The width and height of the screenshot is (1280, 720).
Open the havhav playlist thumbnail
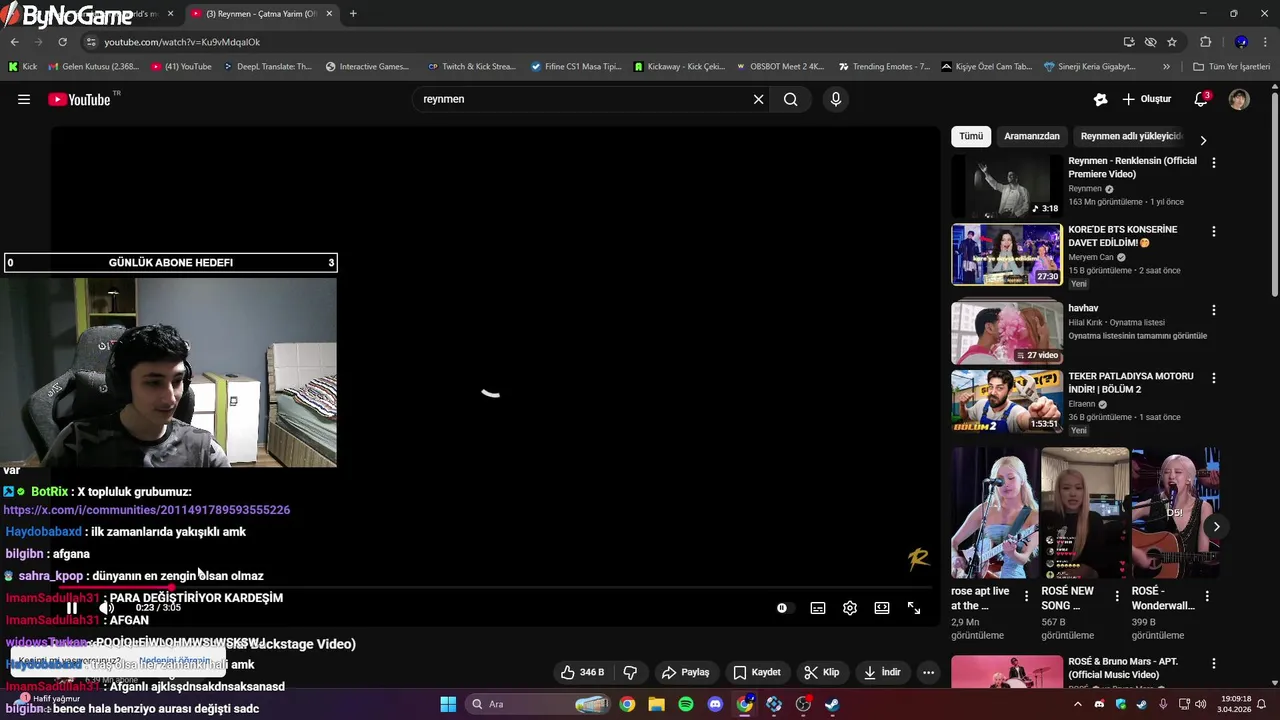[1007, 331]
